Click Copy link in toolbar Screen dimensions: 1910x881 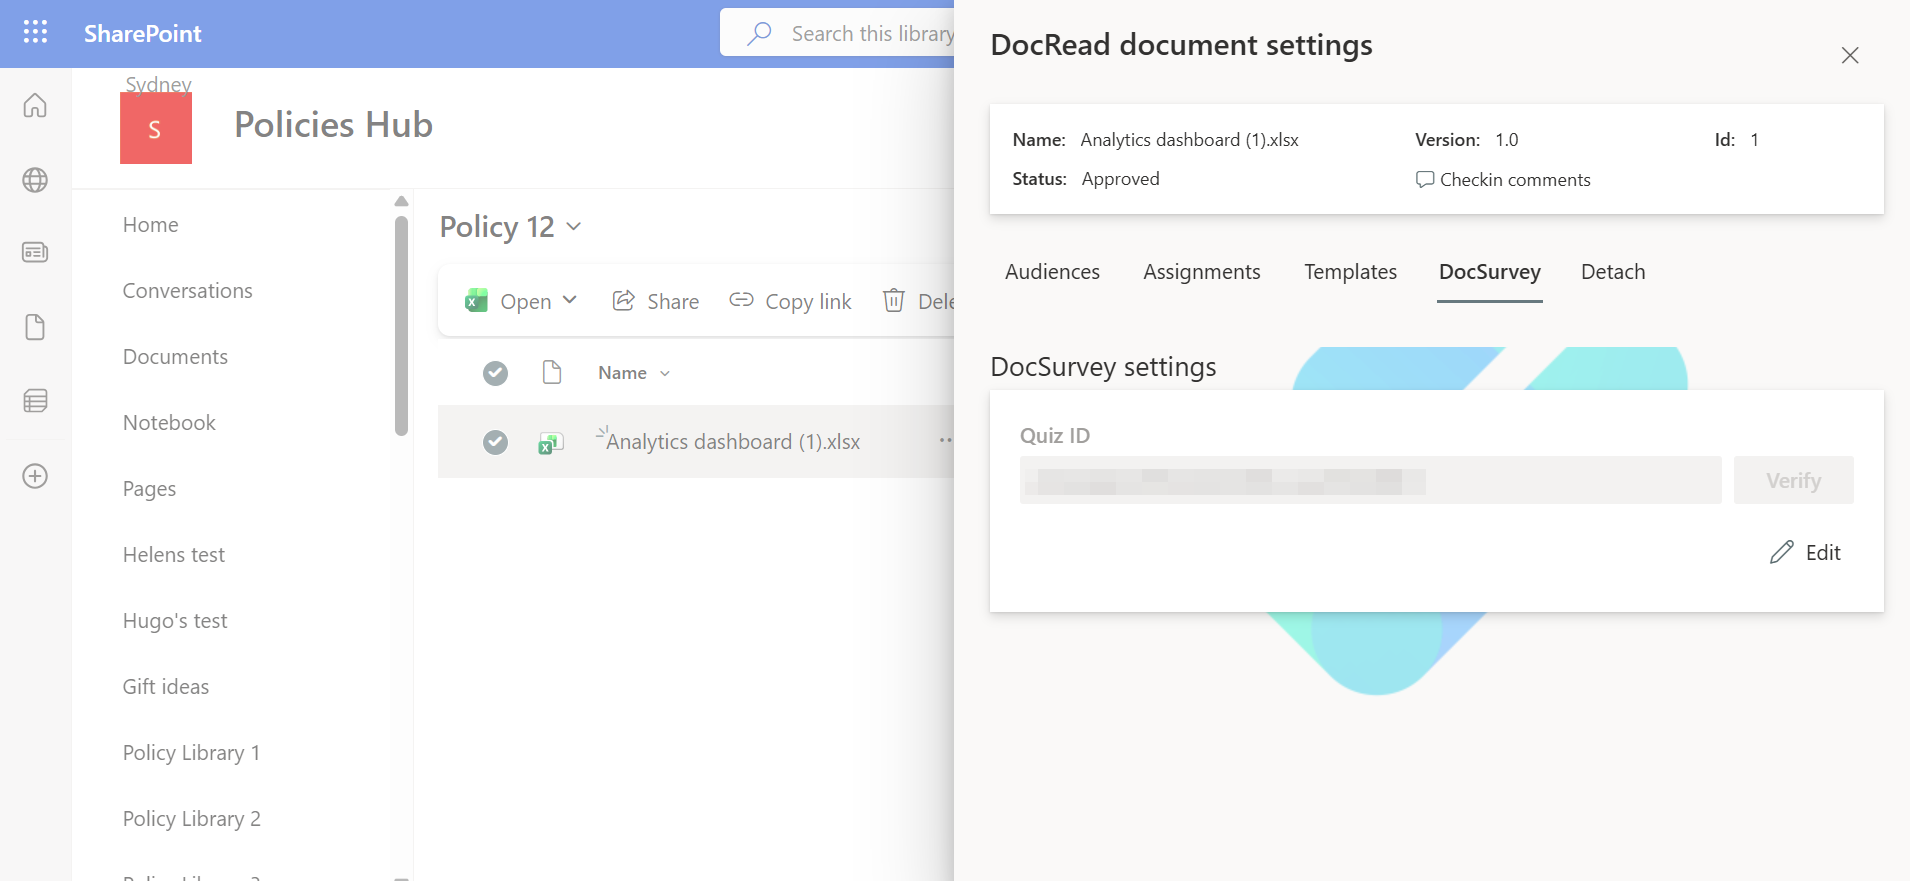tap(790, 301)
